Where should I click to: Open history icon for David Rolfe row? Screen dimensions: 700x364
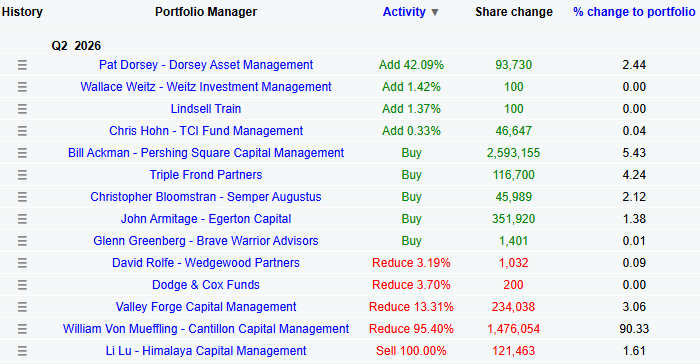[x=22, y=263]
